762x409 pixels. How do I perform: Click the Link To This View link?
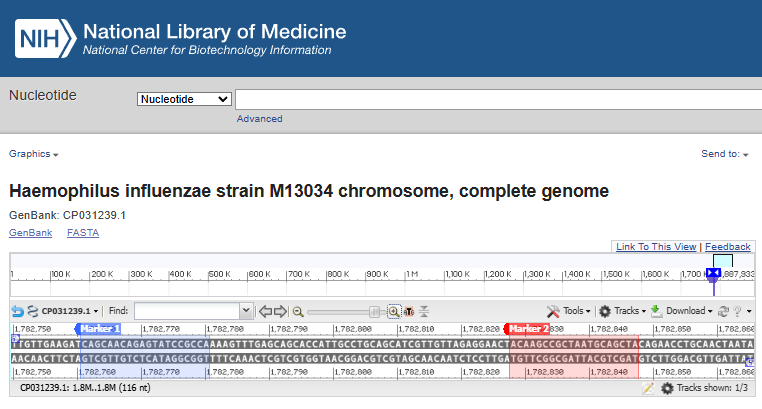click(x=656, y=247)
